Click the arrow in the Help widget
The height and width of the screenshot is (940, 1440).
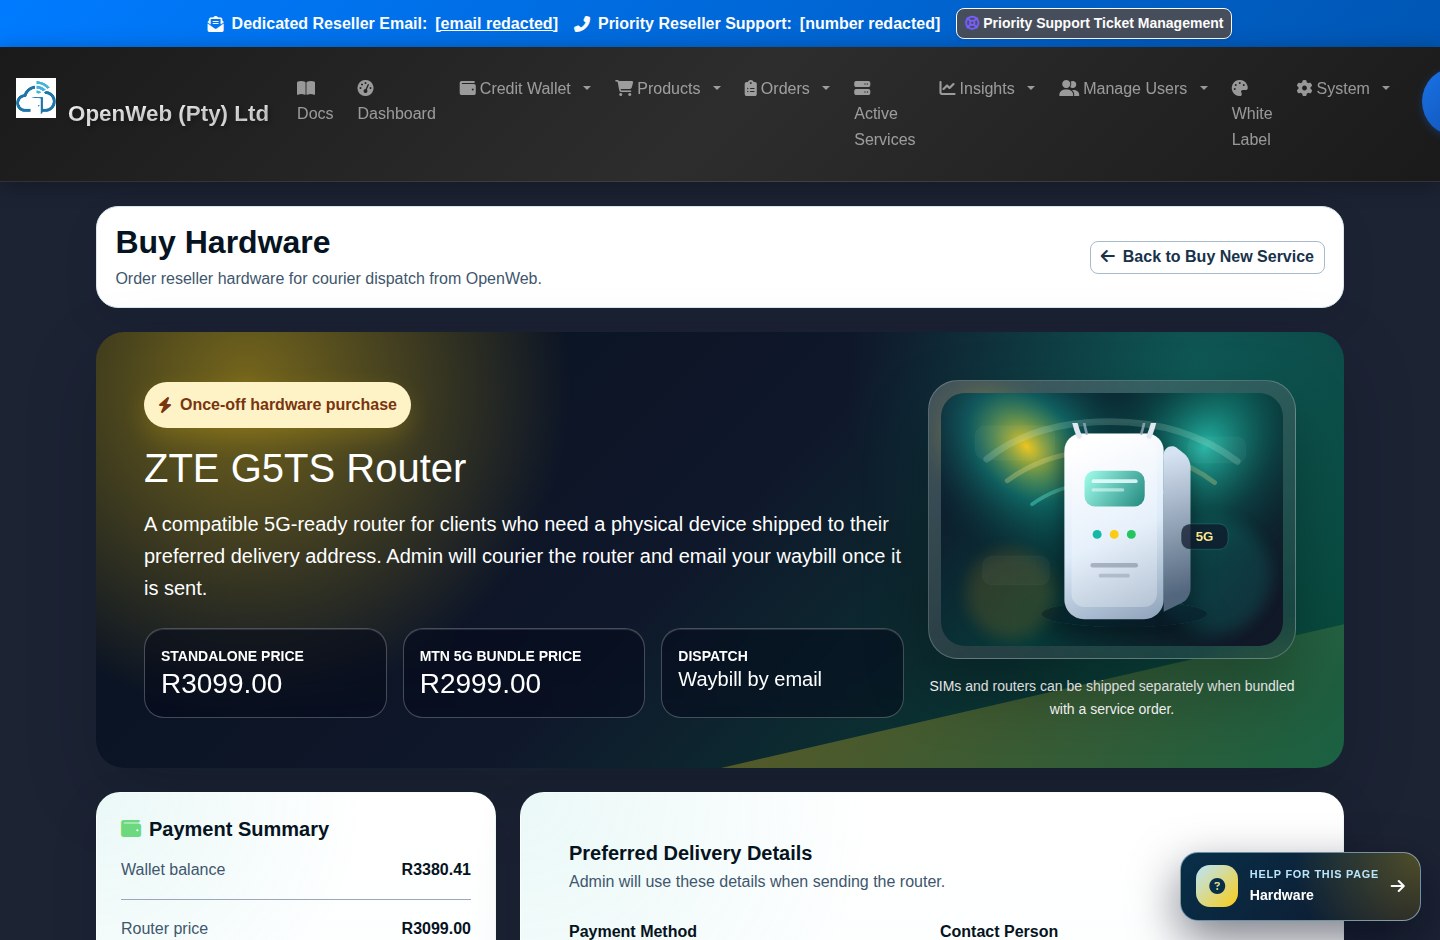[x=1398, y=886]
